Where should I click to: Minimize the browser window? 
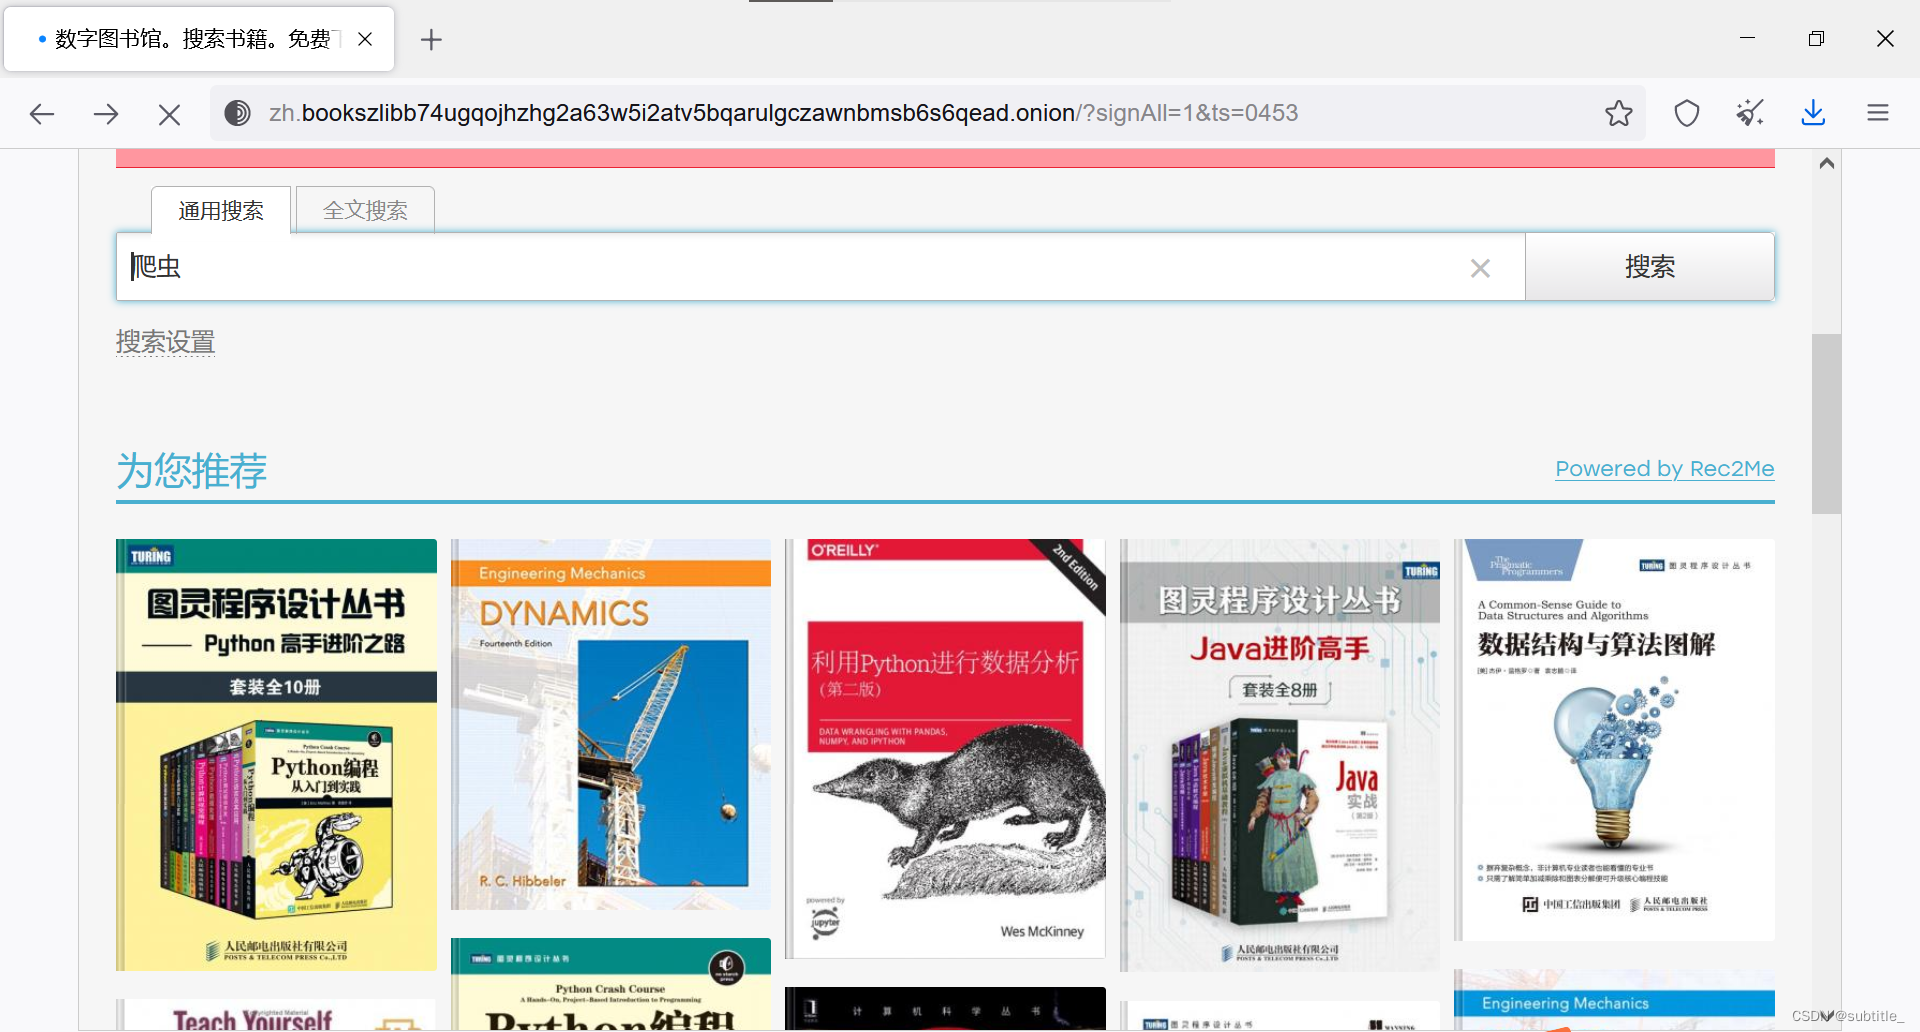(1747, 38)
